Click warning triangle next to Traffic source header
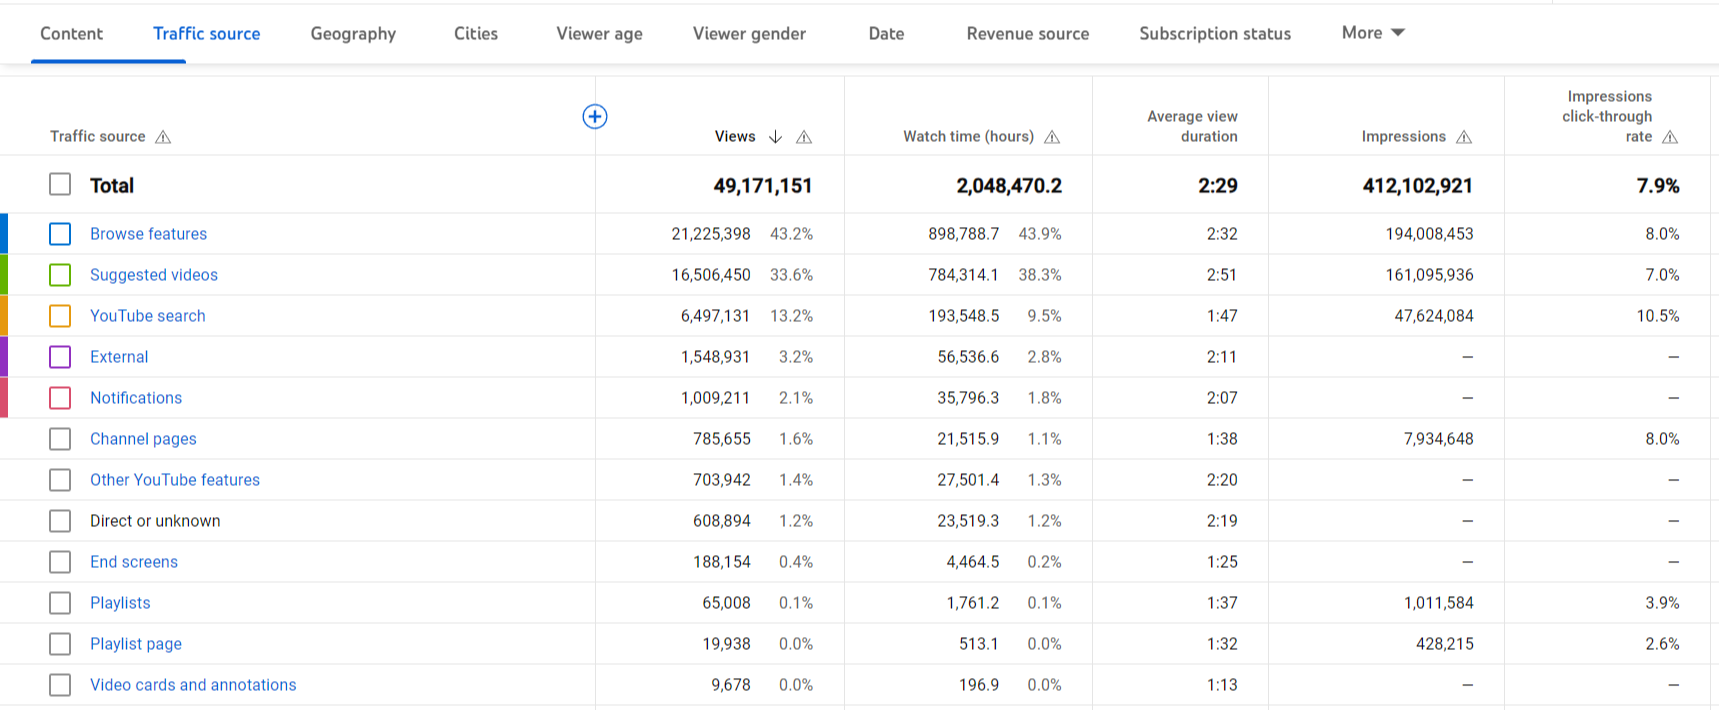This screenshot has height=710, width=1719. 163,137
